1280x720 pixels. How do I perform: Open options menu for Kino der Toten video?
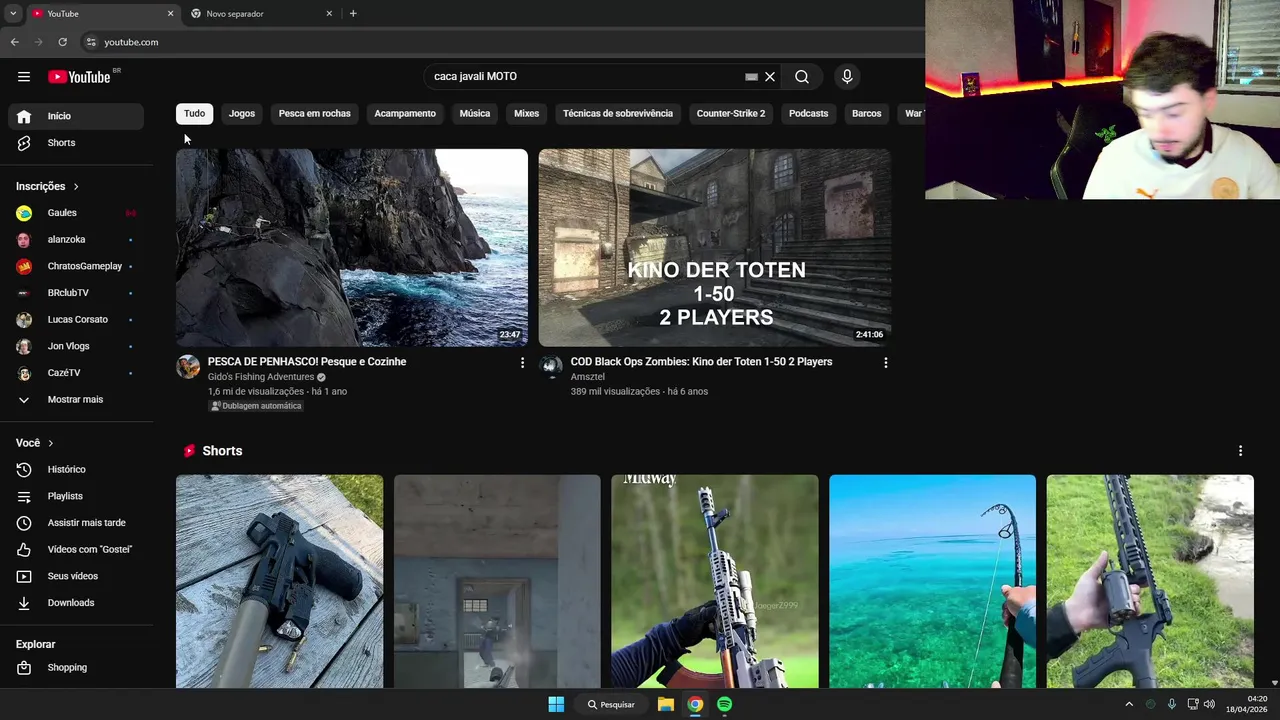click(885, 363)
